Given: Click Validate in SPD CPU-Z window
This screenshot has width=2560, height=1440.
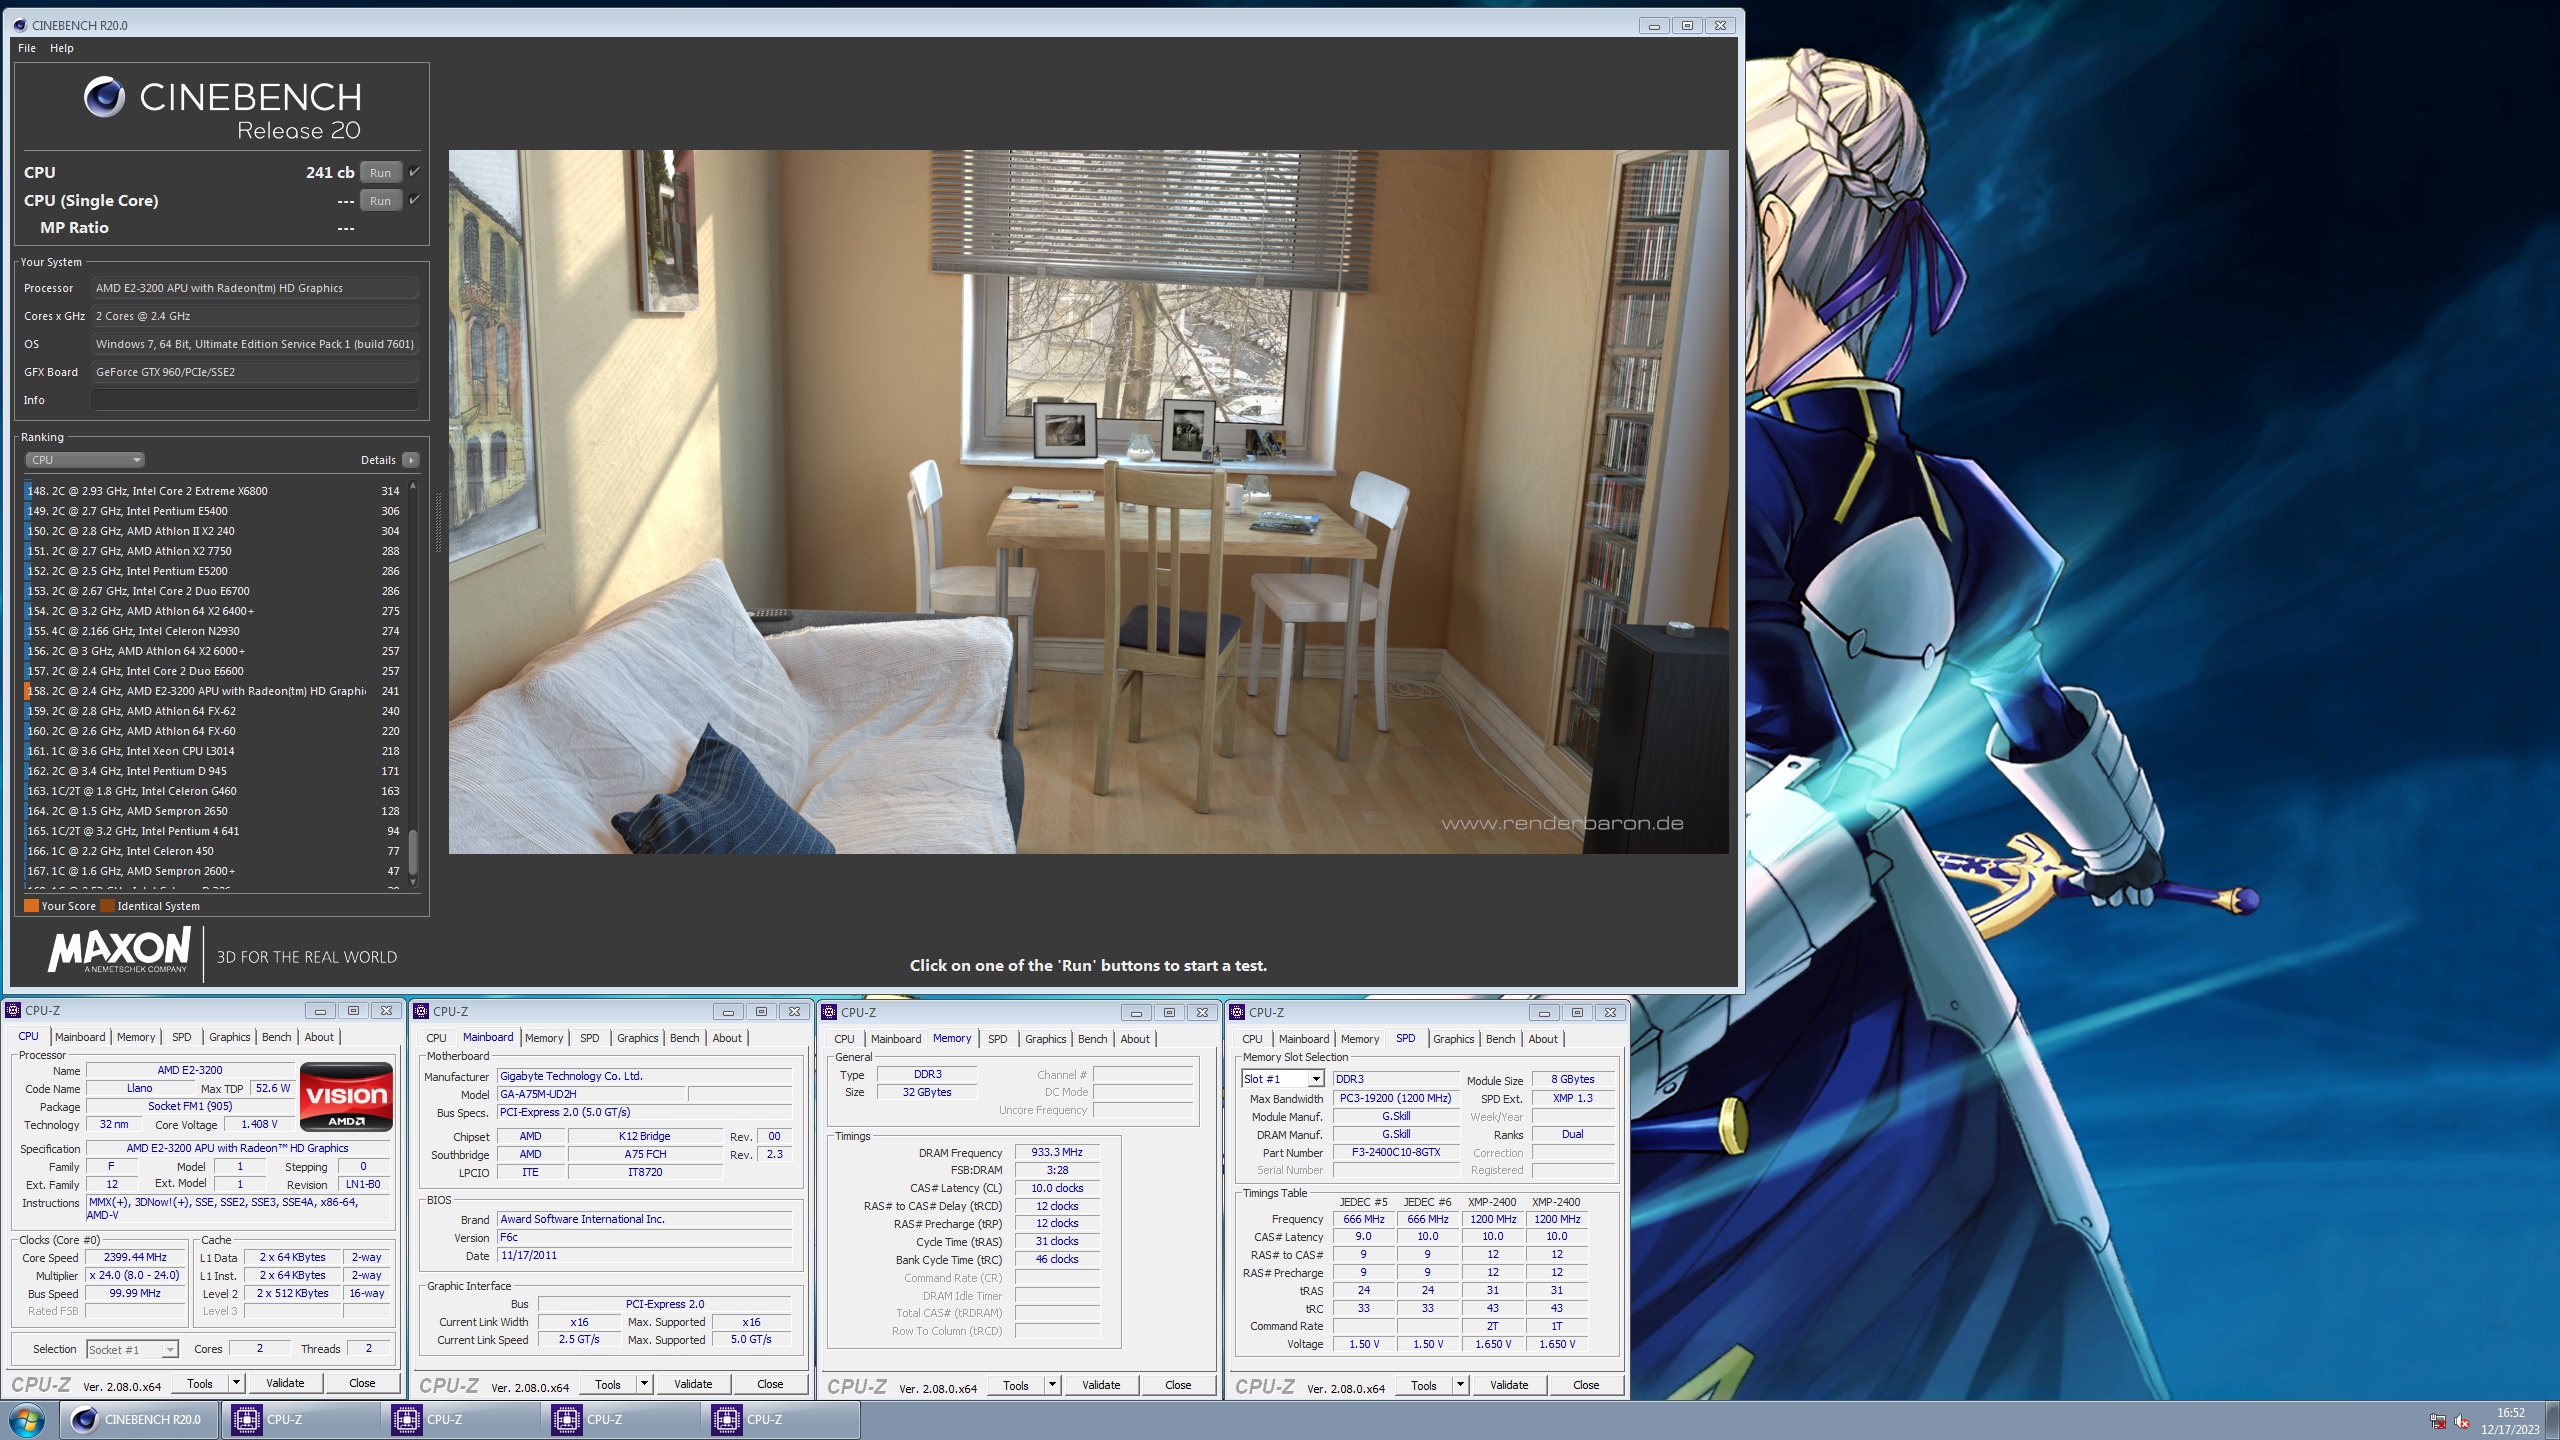Looking at the screenshot, I should point(1509,1385).
